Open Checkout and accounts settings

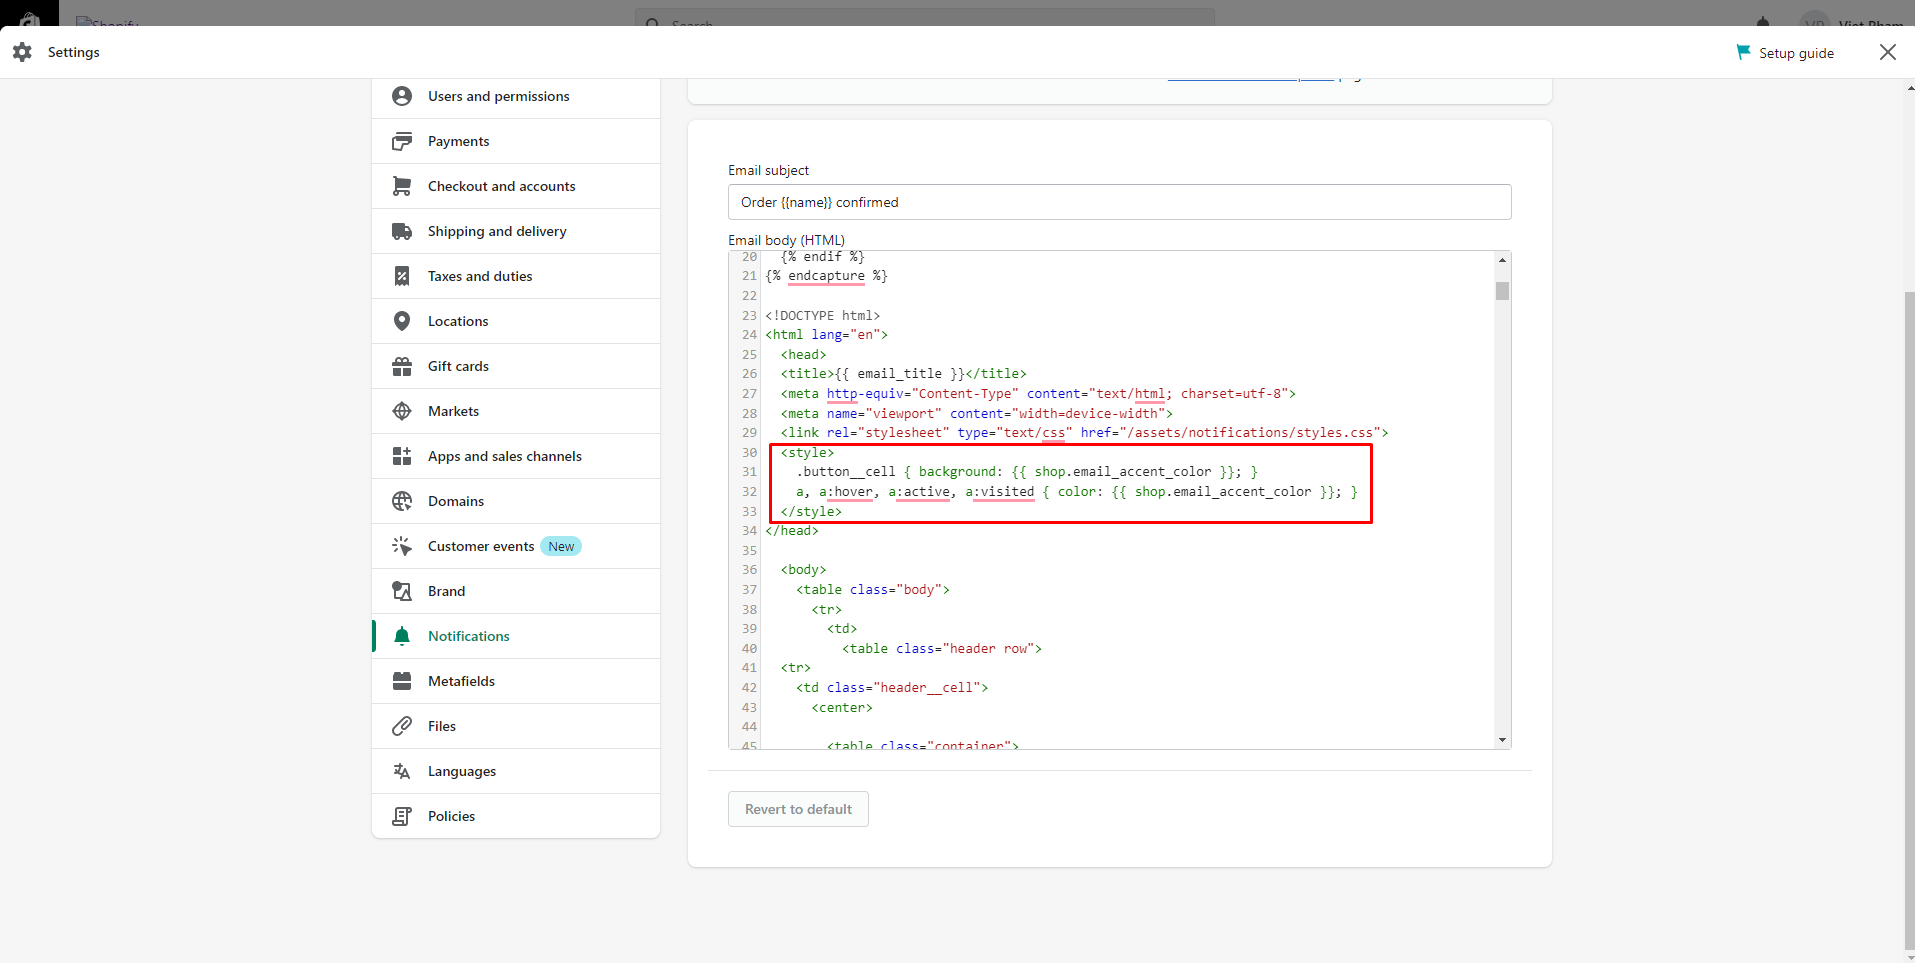click(x=501, y=186)
